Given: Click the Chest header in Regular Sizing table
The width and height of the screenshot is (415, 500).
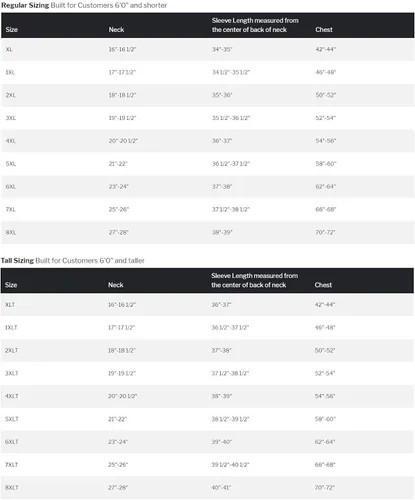Looking at the screenshot, I should (324, 30).
